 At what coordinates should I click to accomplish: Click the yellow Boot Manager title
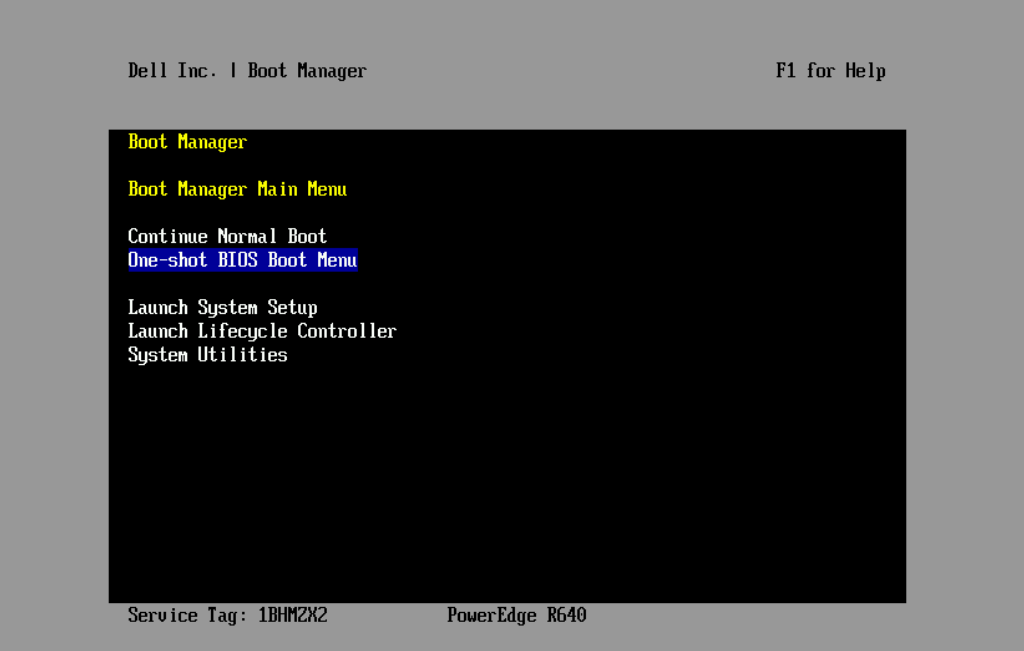(x=187, y=142)
